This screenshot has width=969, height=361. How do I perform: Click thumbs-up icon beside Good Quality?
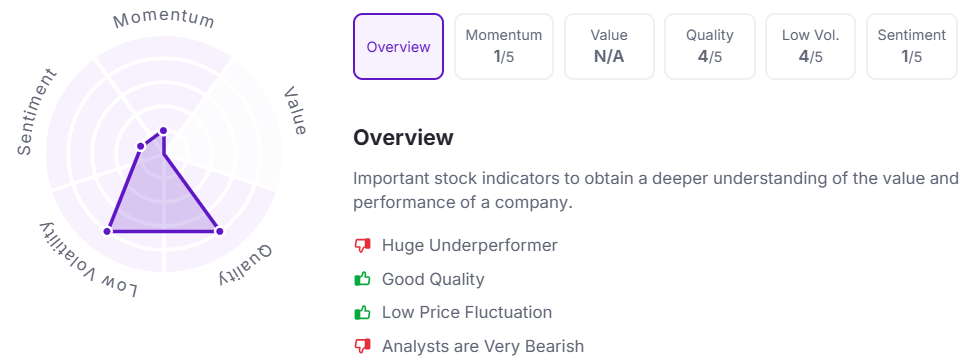(x=362, y=279)
